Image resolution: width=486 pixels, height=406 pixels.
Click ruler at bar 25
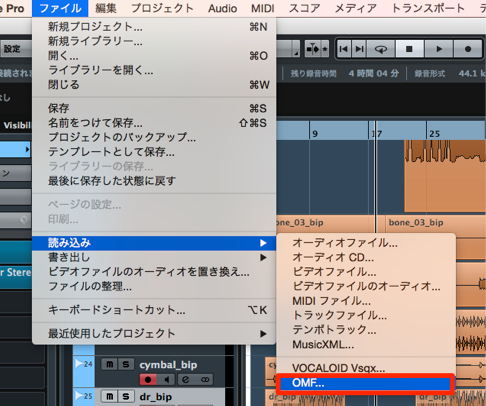coord(434,134)
